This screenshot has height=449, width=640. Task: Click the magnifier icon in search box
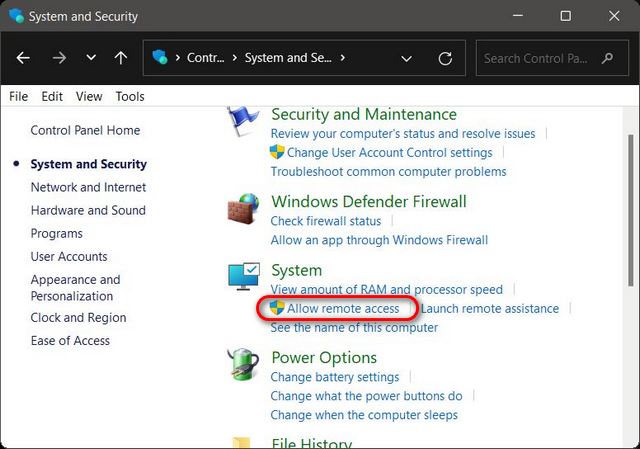click(607, 58)
